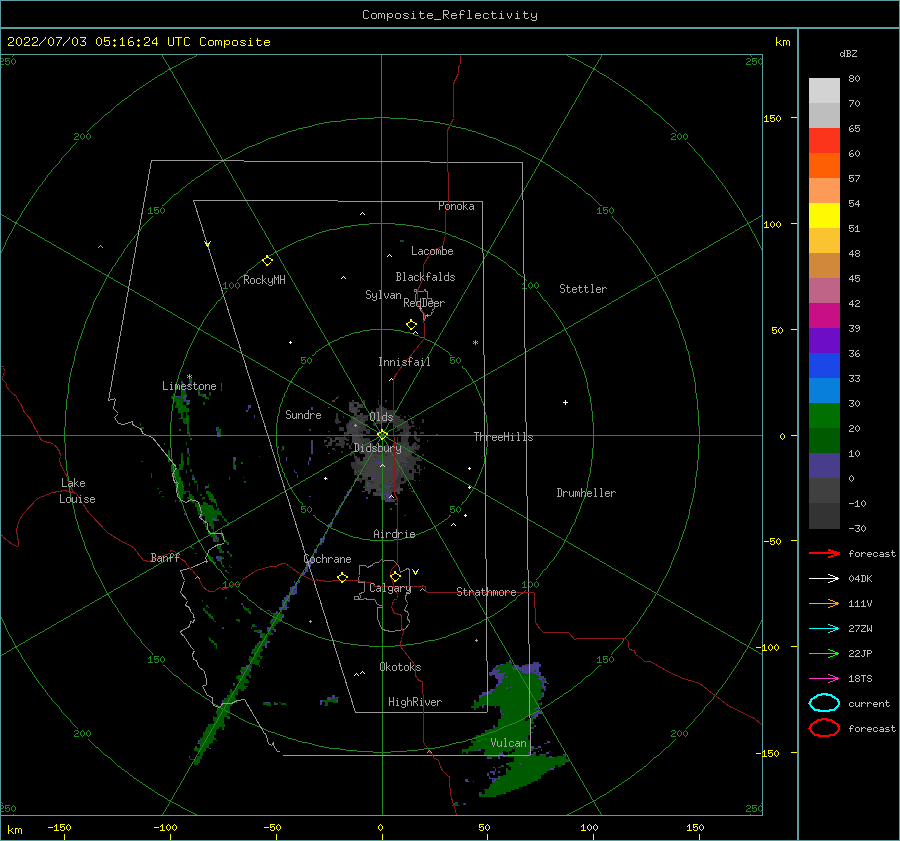This screenshot has width=900, height=841.
Task: Click the bright green 20-30 dBZ swatch
Action: (824, 416)
